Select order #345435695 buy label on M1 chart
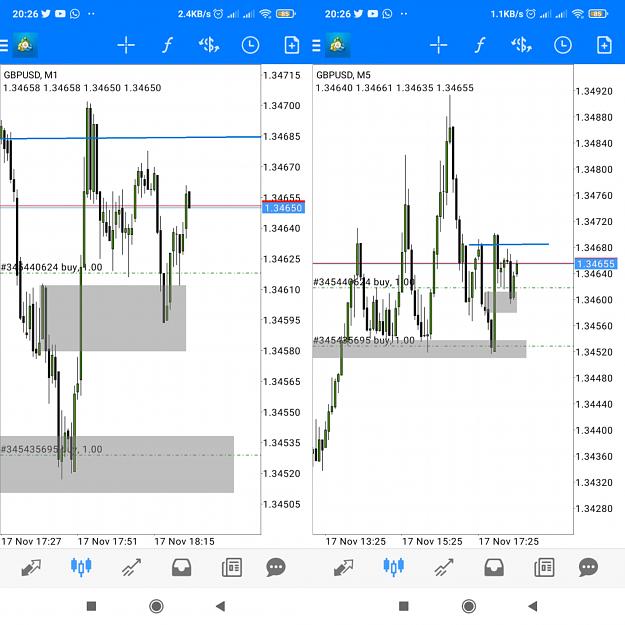The height and width of the screenshot is (625, 625). pos(52,449)
